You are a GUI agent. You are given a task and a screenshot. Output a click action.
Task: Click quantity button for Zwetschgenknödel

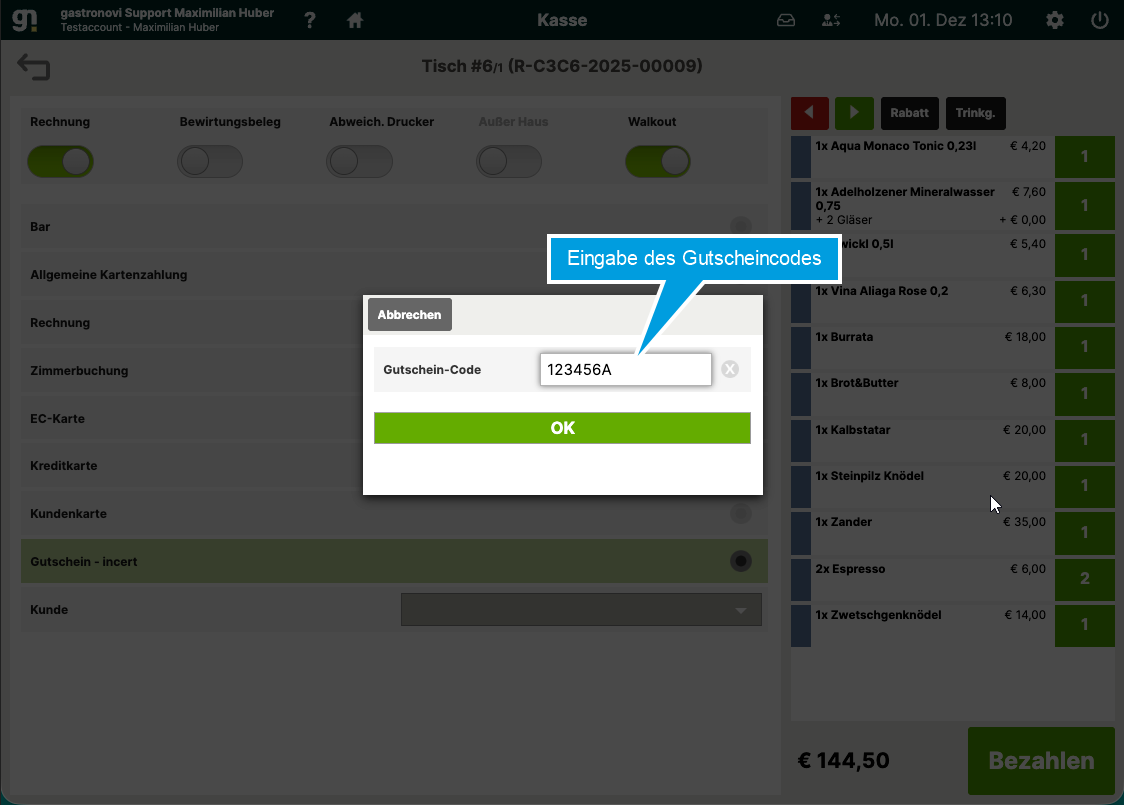tap(1084, 625)
